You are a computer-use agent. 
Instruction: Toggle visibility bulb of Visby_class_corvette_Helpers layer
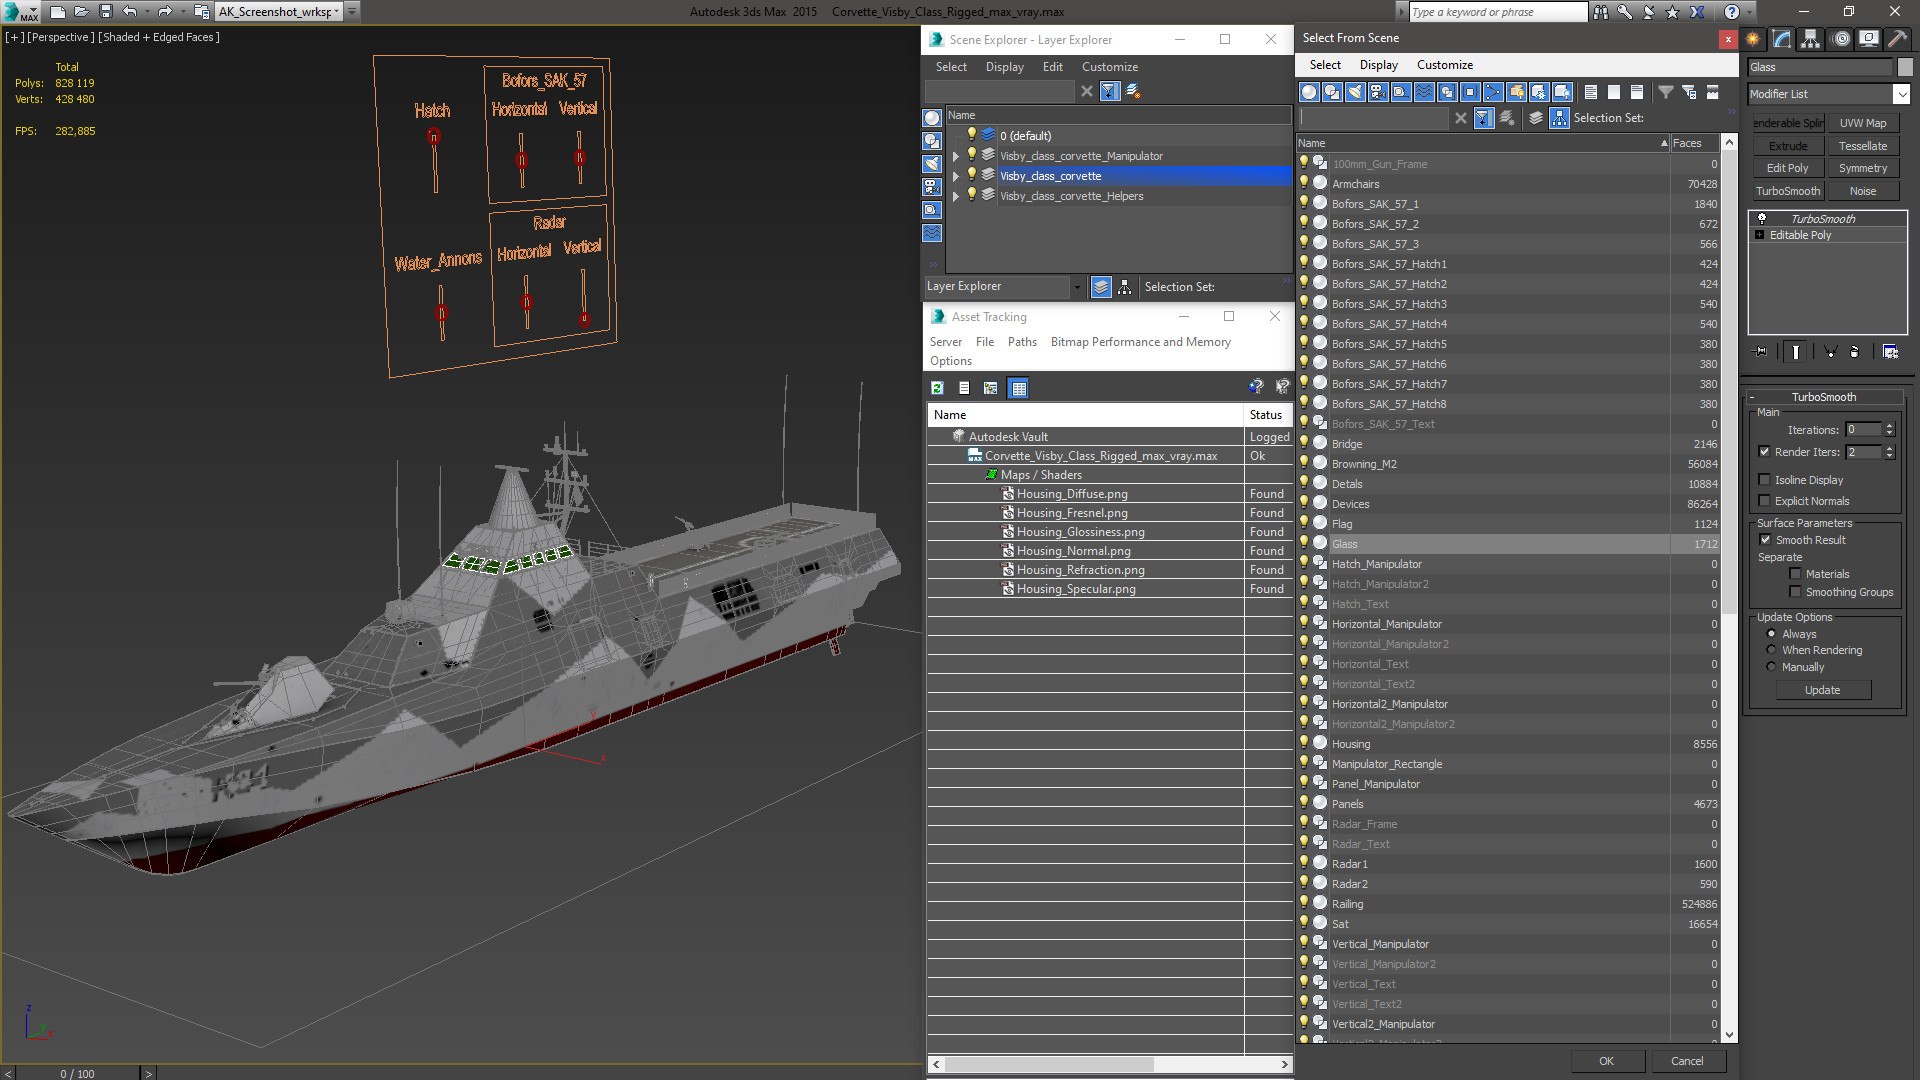(971, 195)
